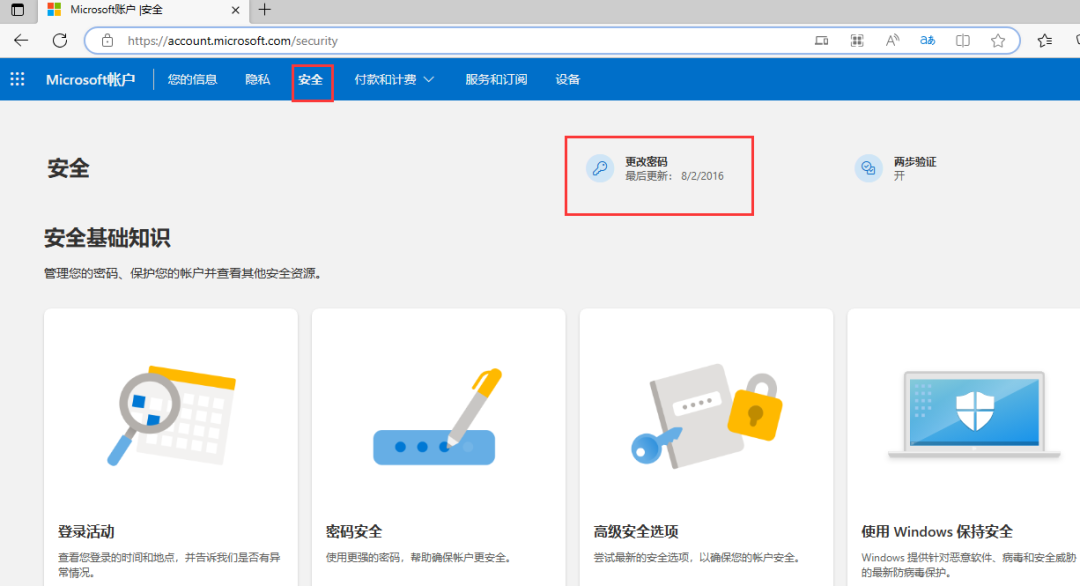
Task: Open the 使用 Windows 保持安全 card title
Action: [937, 532]
